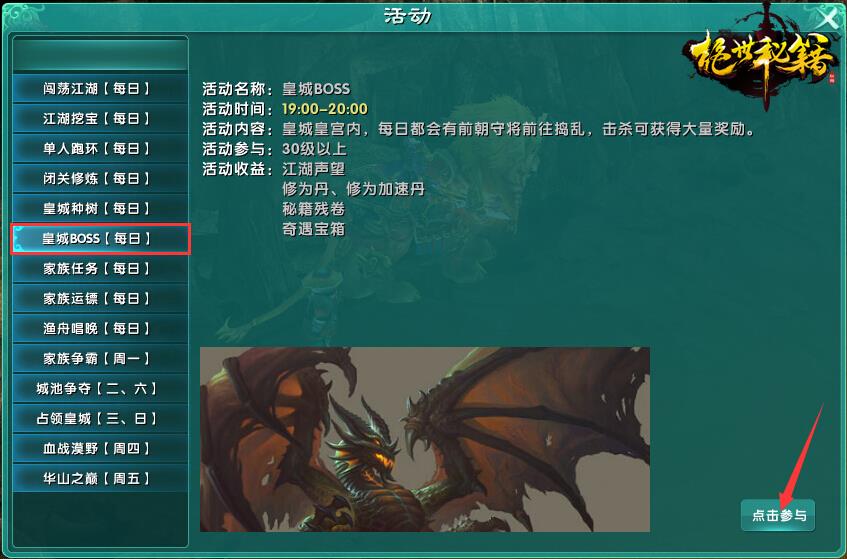Choose 单人跑环【每日】 from the list
Viewport: 847px width, 559px height.
point(100,149)
